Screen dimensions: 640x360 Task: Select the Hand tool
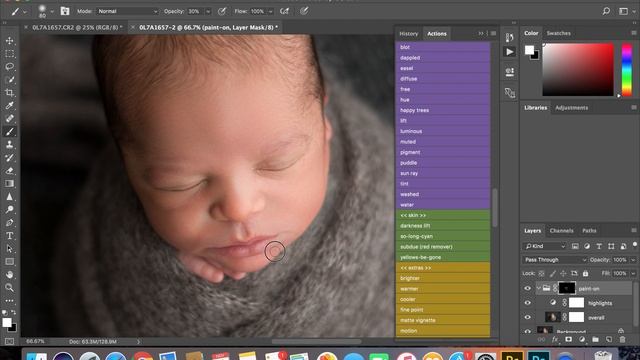click(10, 275)
